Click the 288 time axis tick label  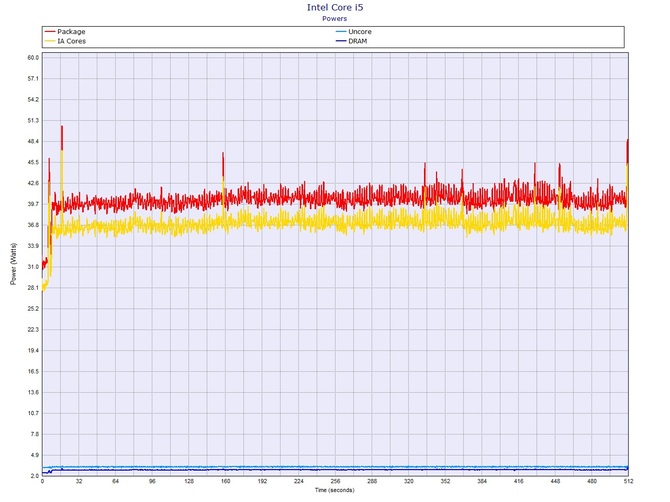click(x=372, y=481)
